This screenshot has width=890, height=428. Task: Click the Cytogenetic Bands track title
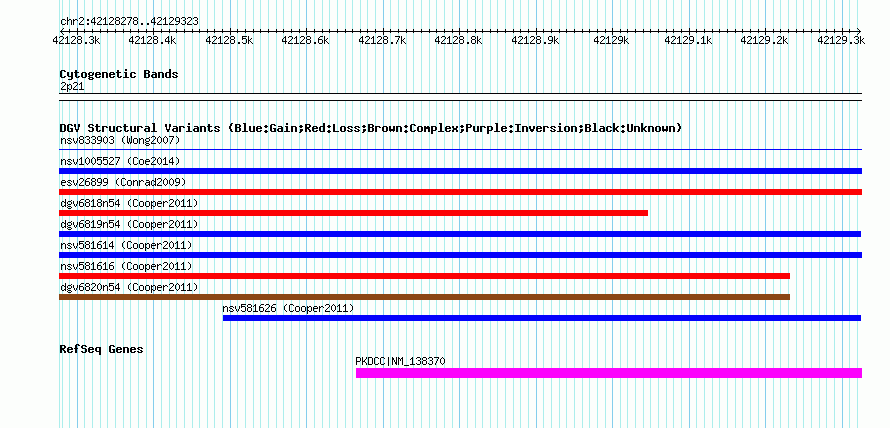[x=119, y=74]
